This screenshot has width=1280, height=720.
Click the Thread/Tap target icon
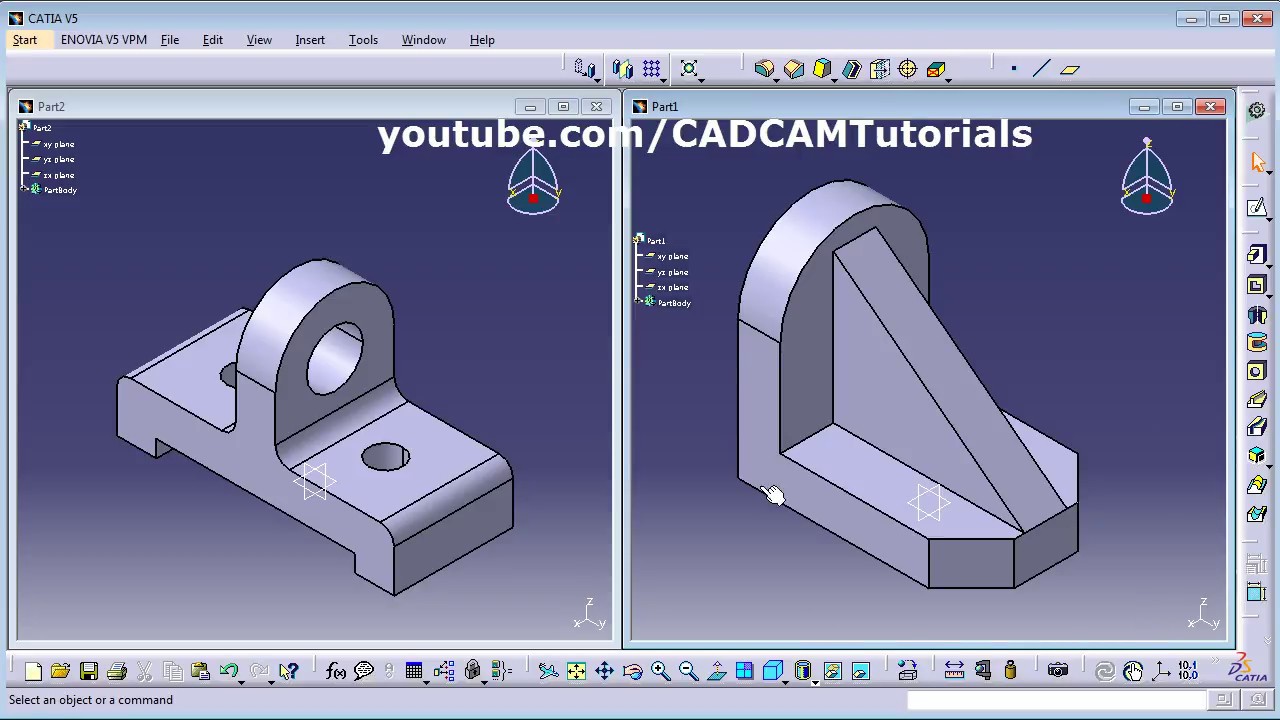[907, 69]
